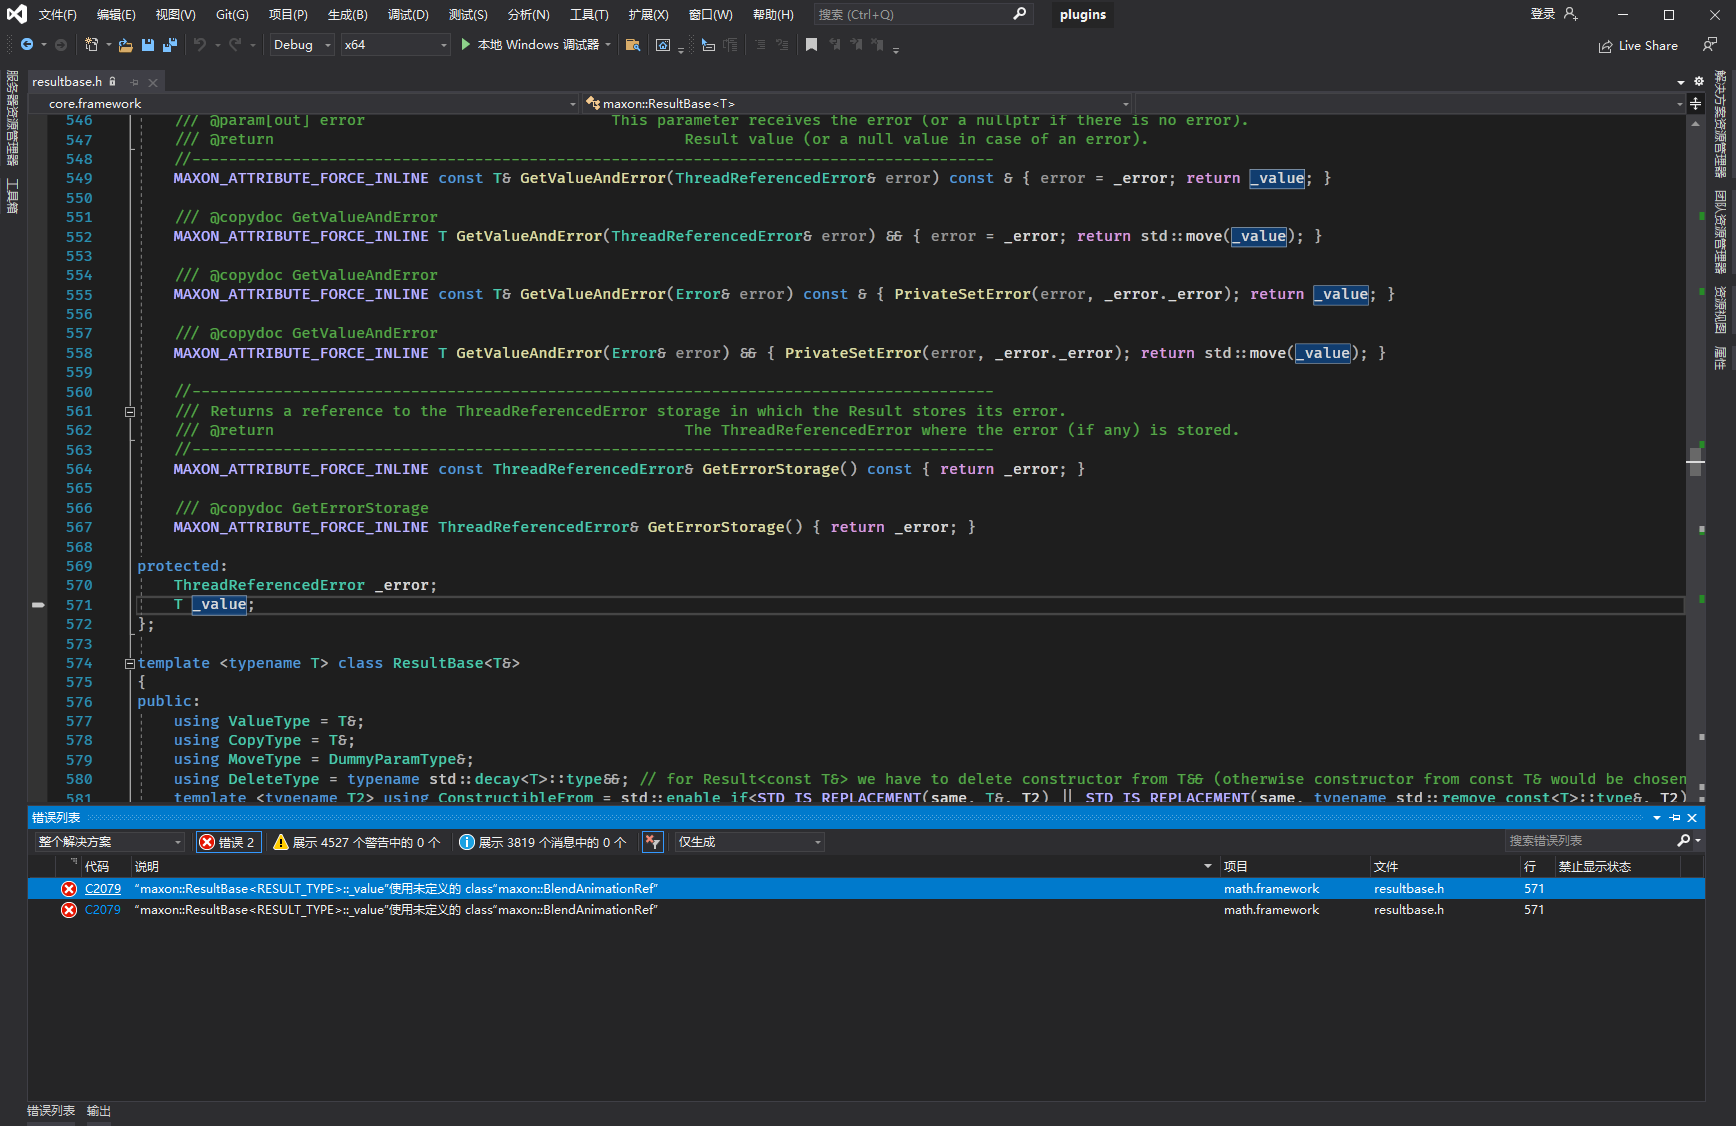This screenshot has height=1126, width=1736.
Task: Open the Window menu
Action: click(x=710, y=14)
